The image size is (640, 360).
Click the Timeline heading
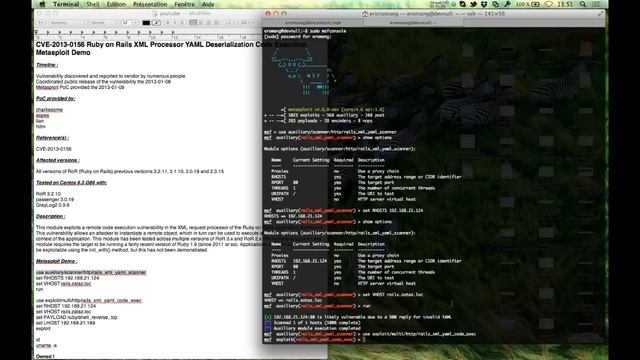[x=47, y=65]
